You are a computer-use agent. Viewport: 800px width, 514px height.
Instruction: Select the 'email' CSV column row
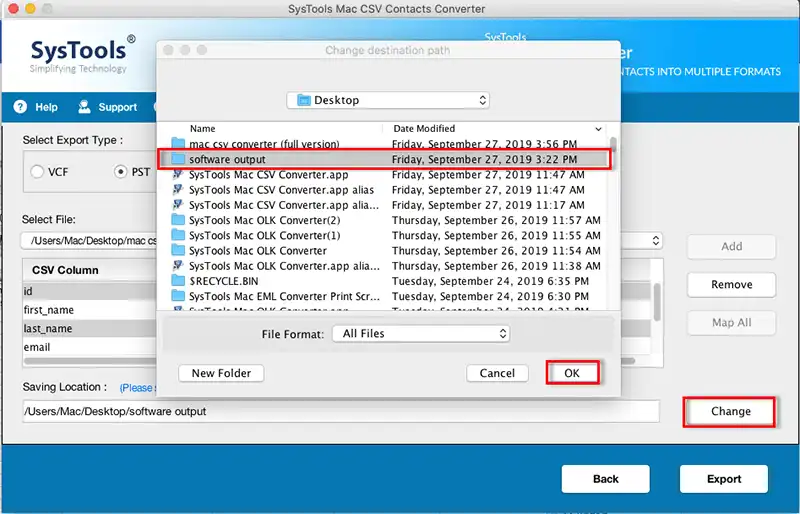coord(89,347)
